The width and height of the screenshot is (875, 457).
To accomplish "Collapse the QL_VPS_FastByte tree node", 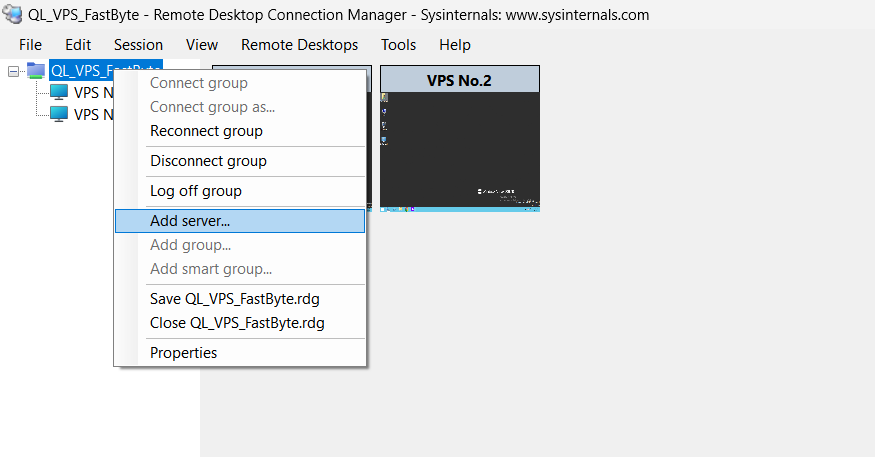I will pos(13,71).
